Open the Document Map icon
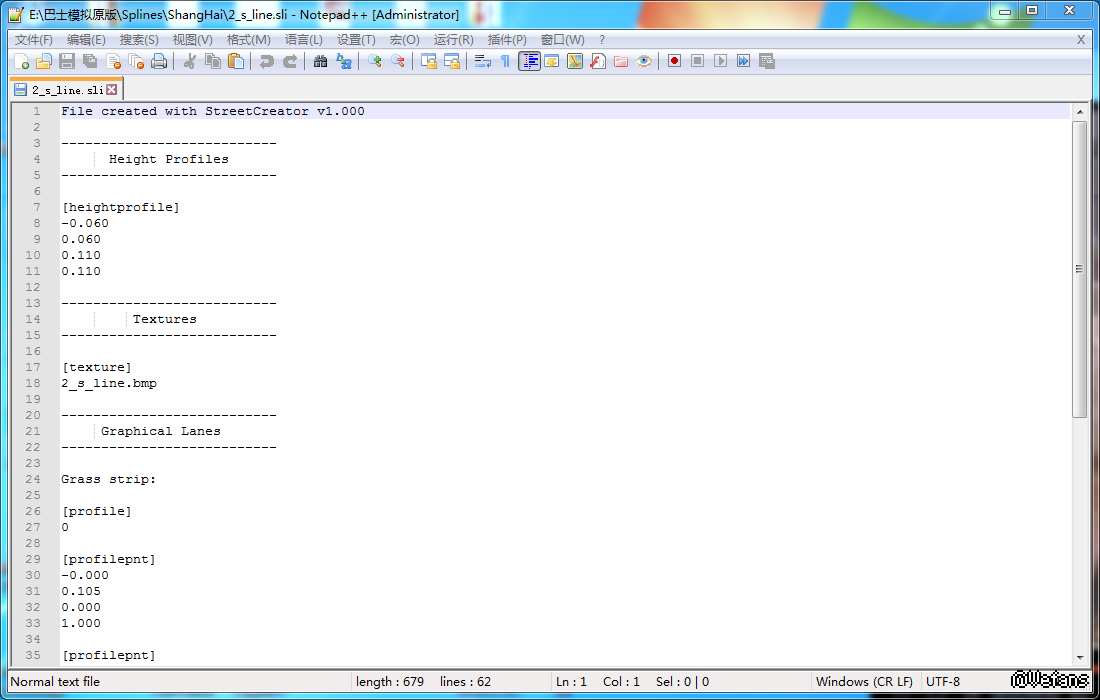Viewport: 1100px width, 700px height. click(x=575, y=62)
